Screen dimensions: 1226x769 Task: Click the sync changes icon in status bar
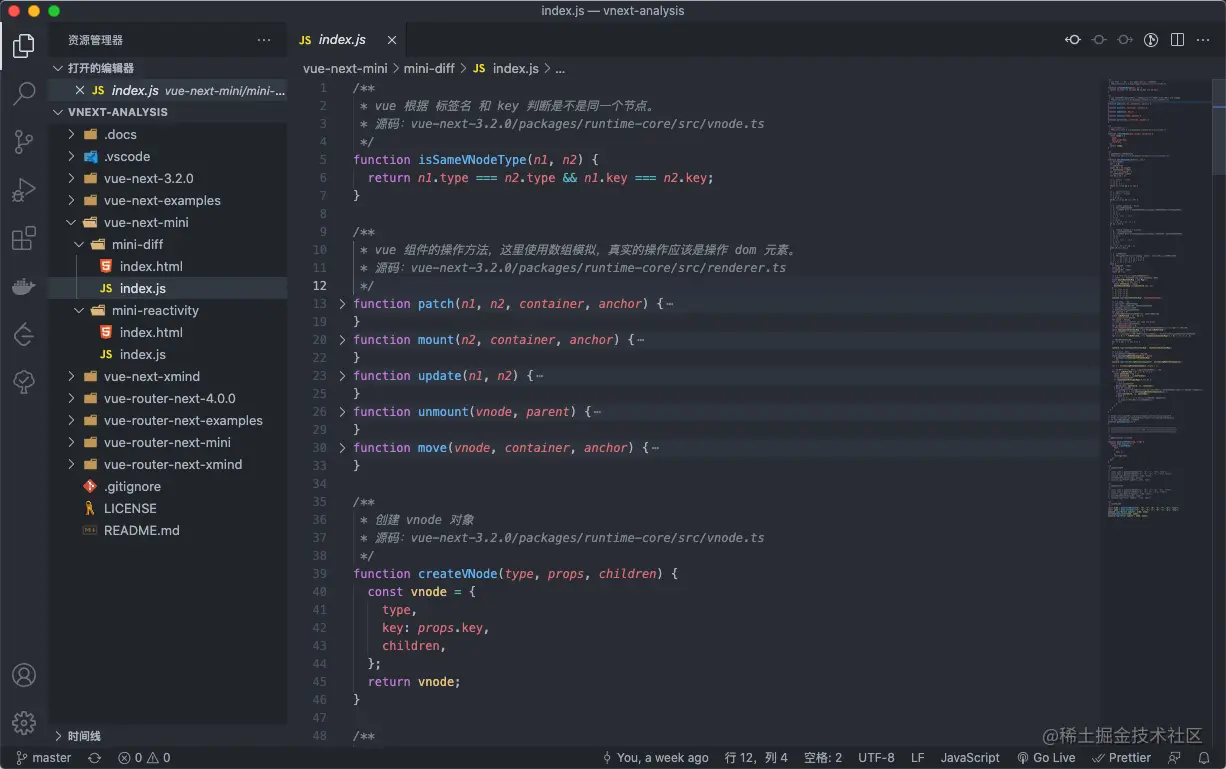click(x=95, y=758)
